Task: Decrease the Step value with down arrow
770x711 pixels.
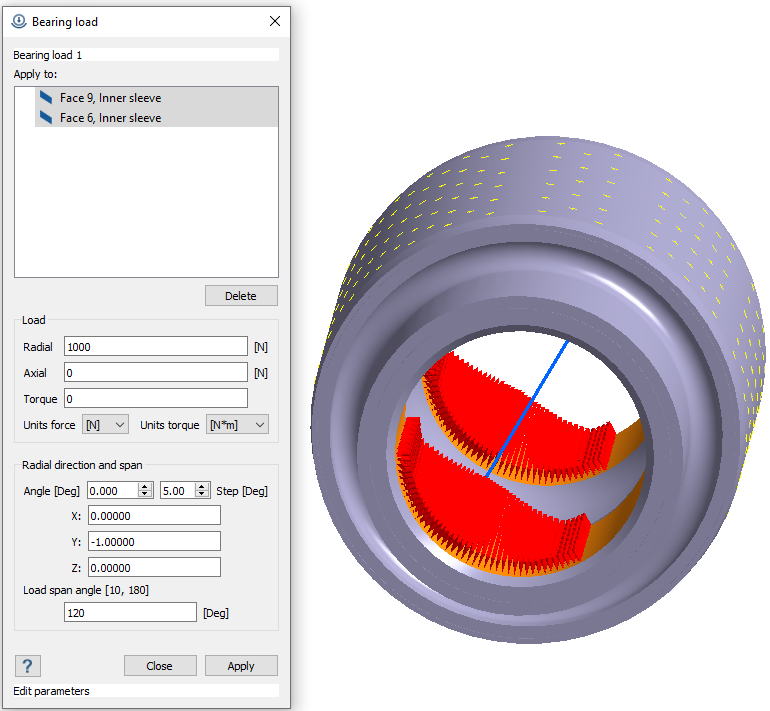Action: [x=202, y=494]
